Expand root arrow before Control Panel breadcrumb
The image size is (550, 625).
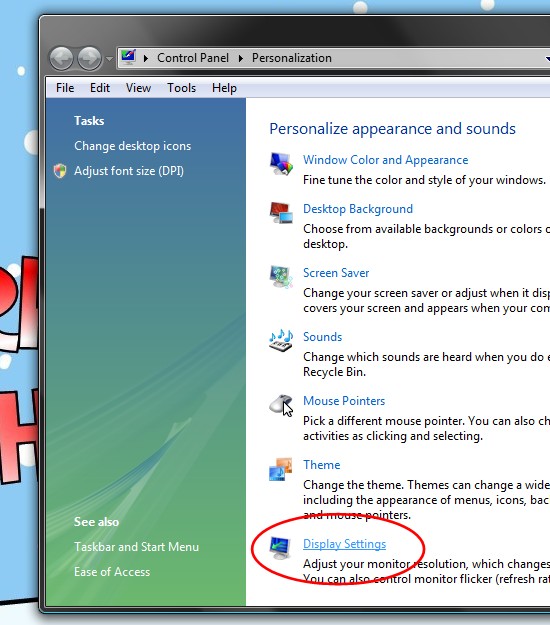tap(146, 58)
